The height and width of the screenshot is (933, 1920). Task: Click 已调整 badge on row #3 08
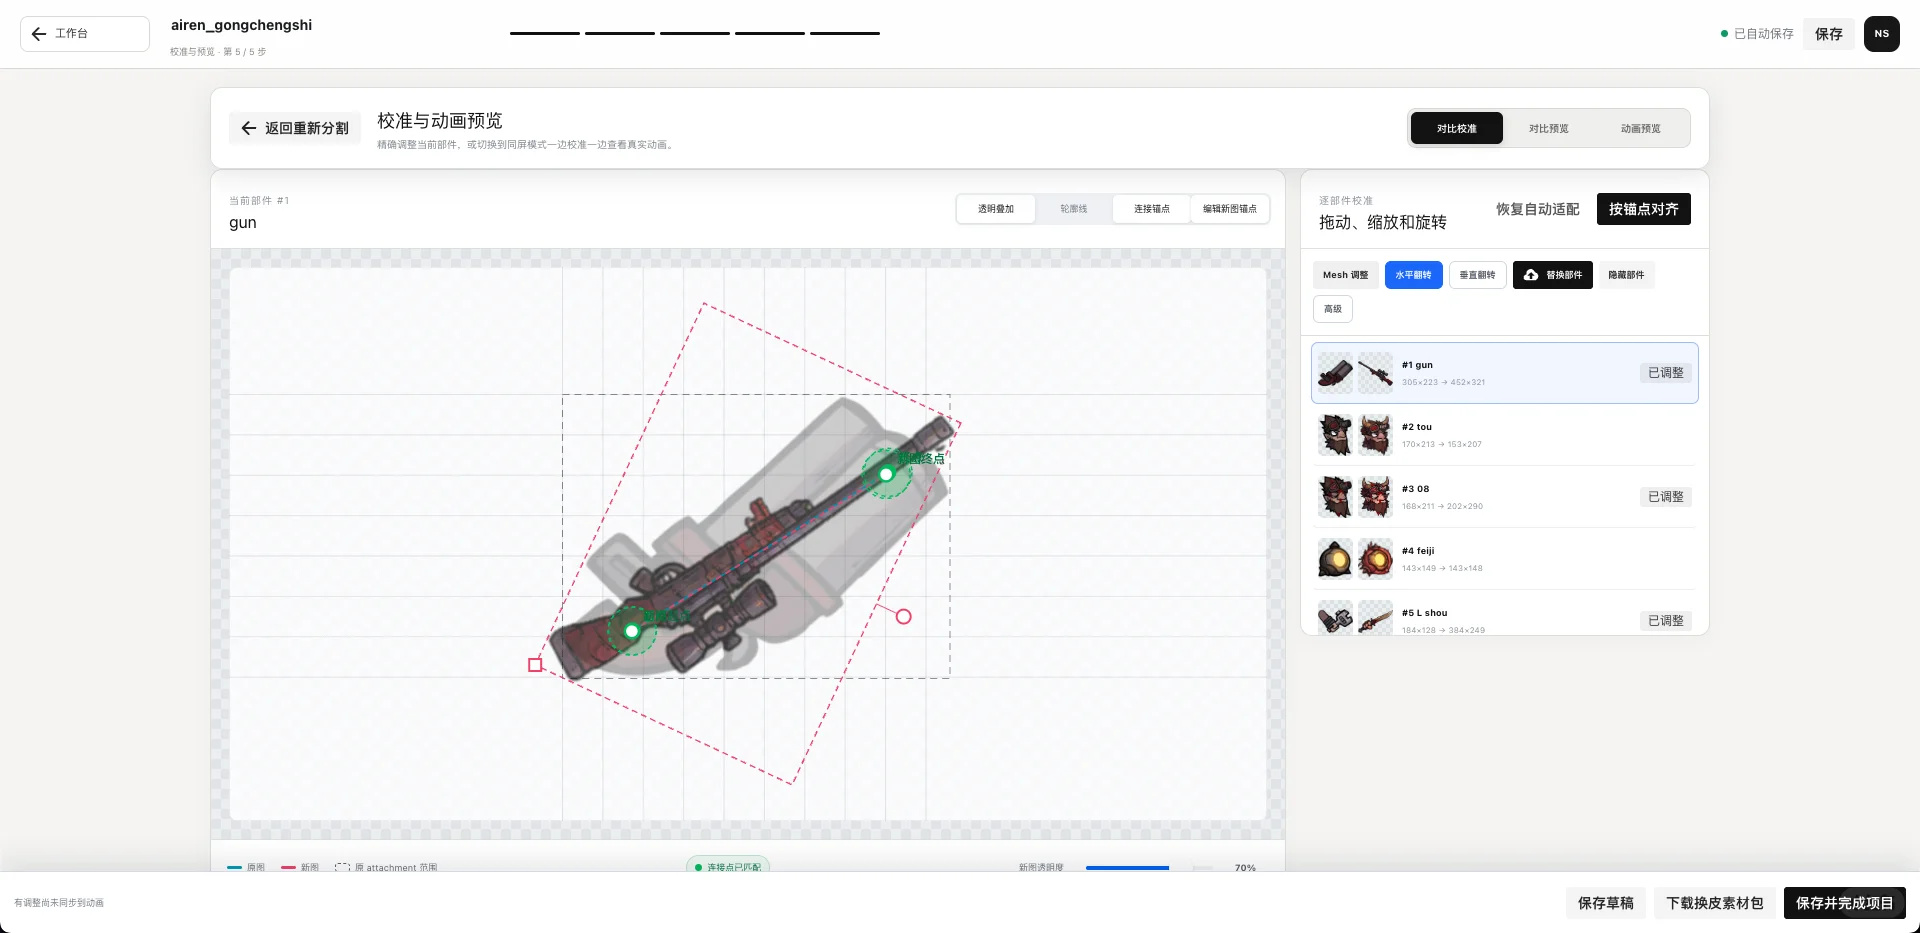pos(1665,497)
